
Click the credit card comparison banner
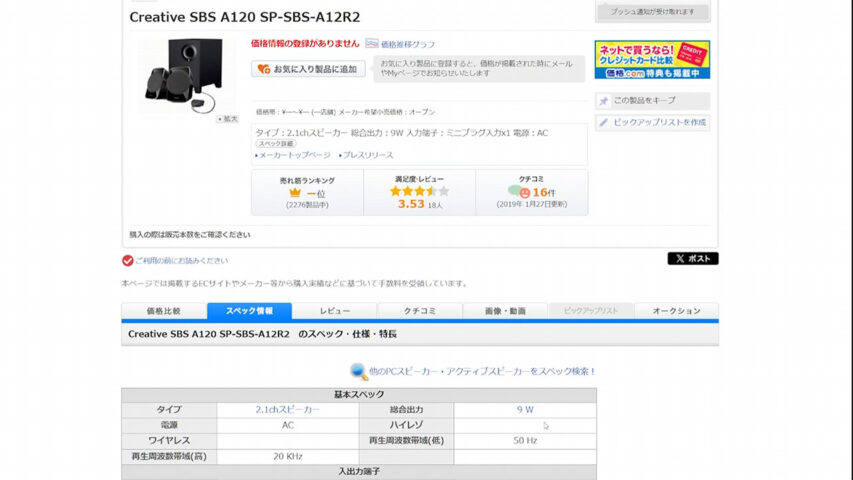point(652,60)
